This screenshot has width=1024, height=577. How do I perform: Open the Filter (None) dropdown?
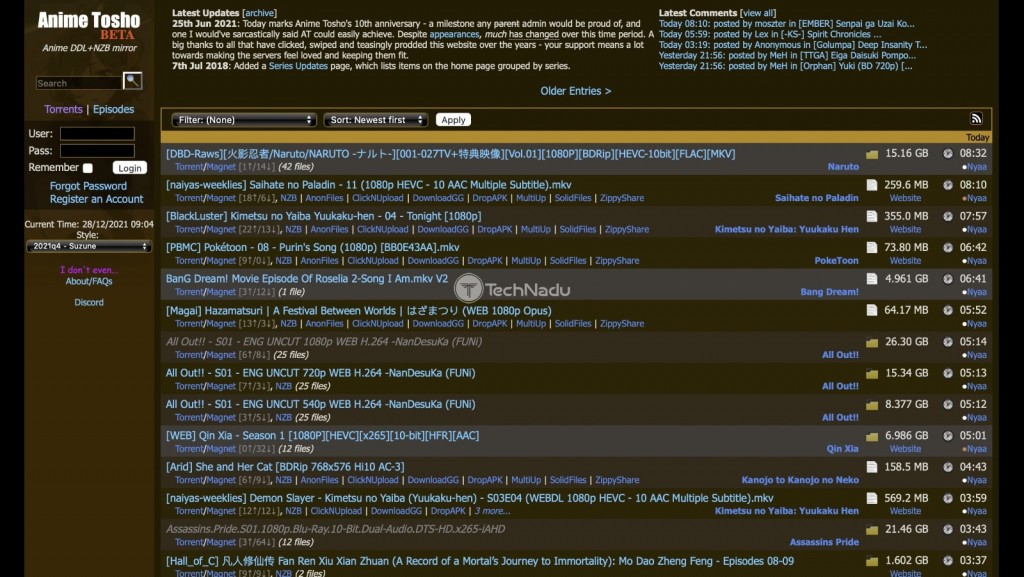244,119
